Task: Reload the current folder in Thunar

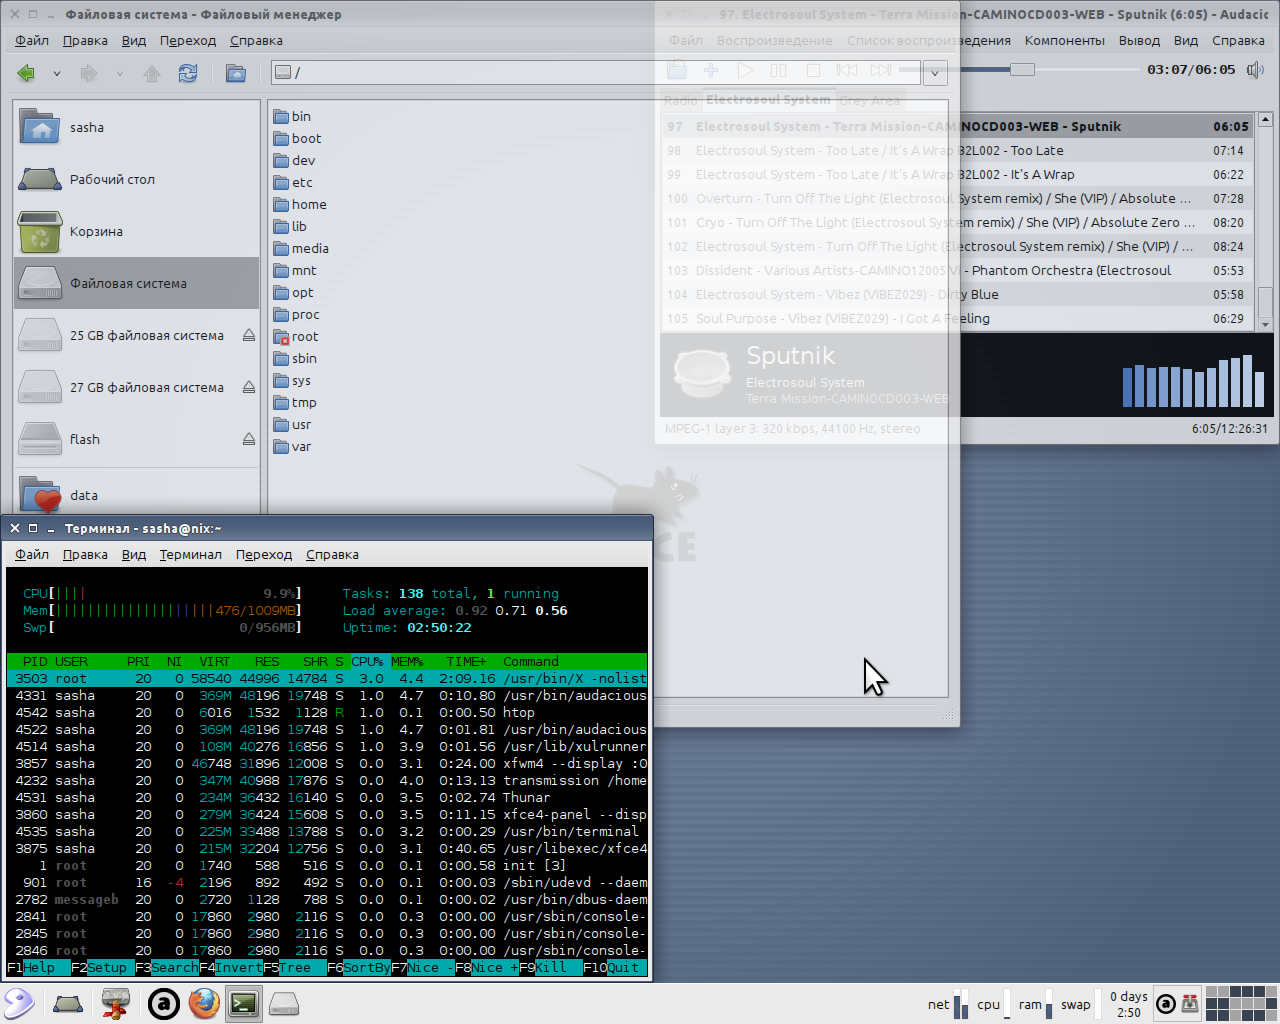Action: coord(188,73)
